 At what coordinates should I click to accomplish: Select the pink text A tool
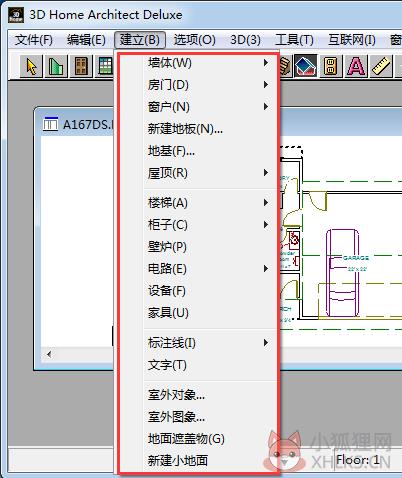356,66
